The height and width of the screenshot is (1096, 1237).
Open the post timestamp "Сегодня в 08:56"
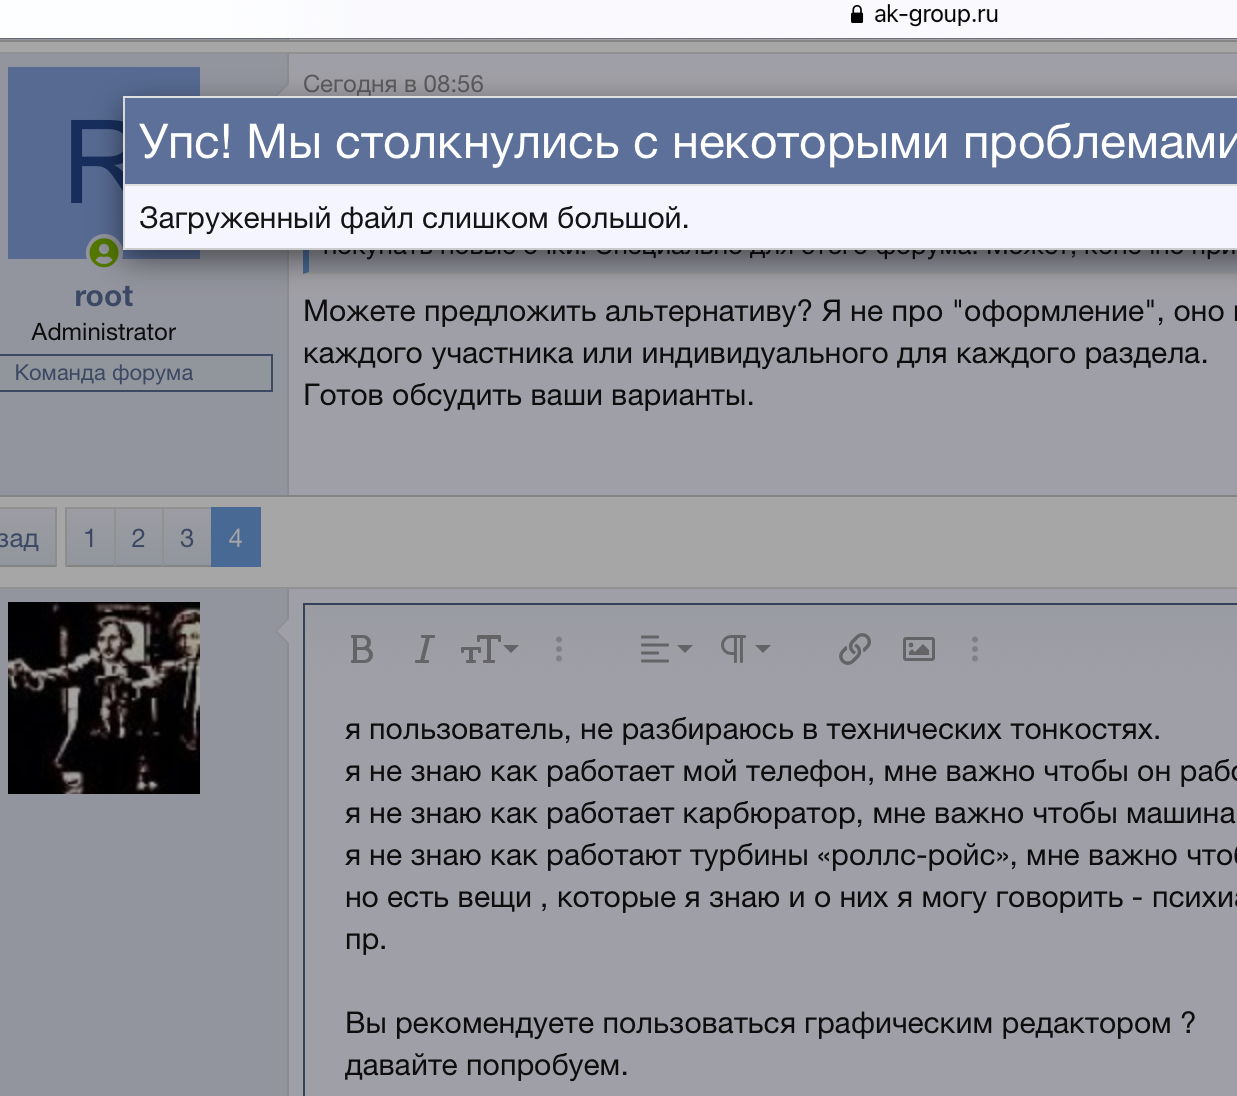click(393, 84)
